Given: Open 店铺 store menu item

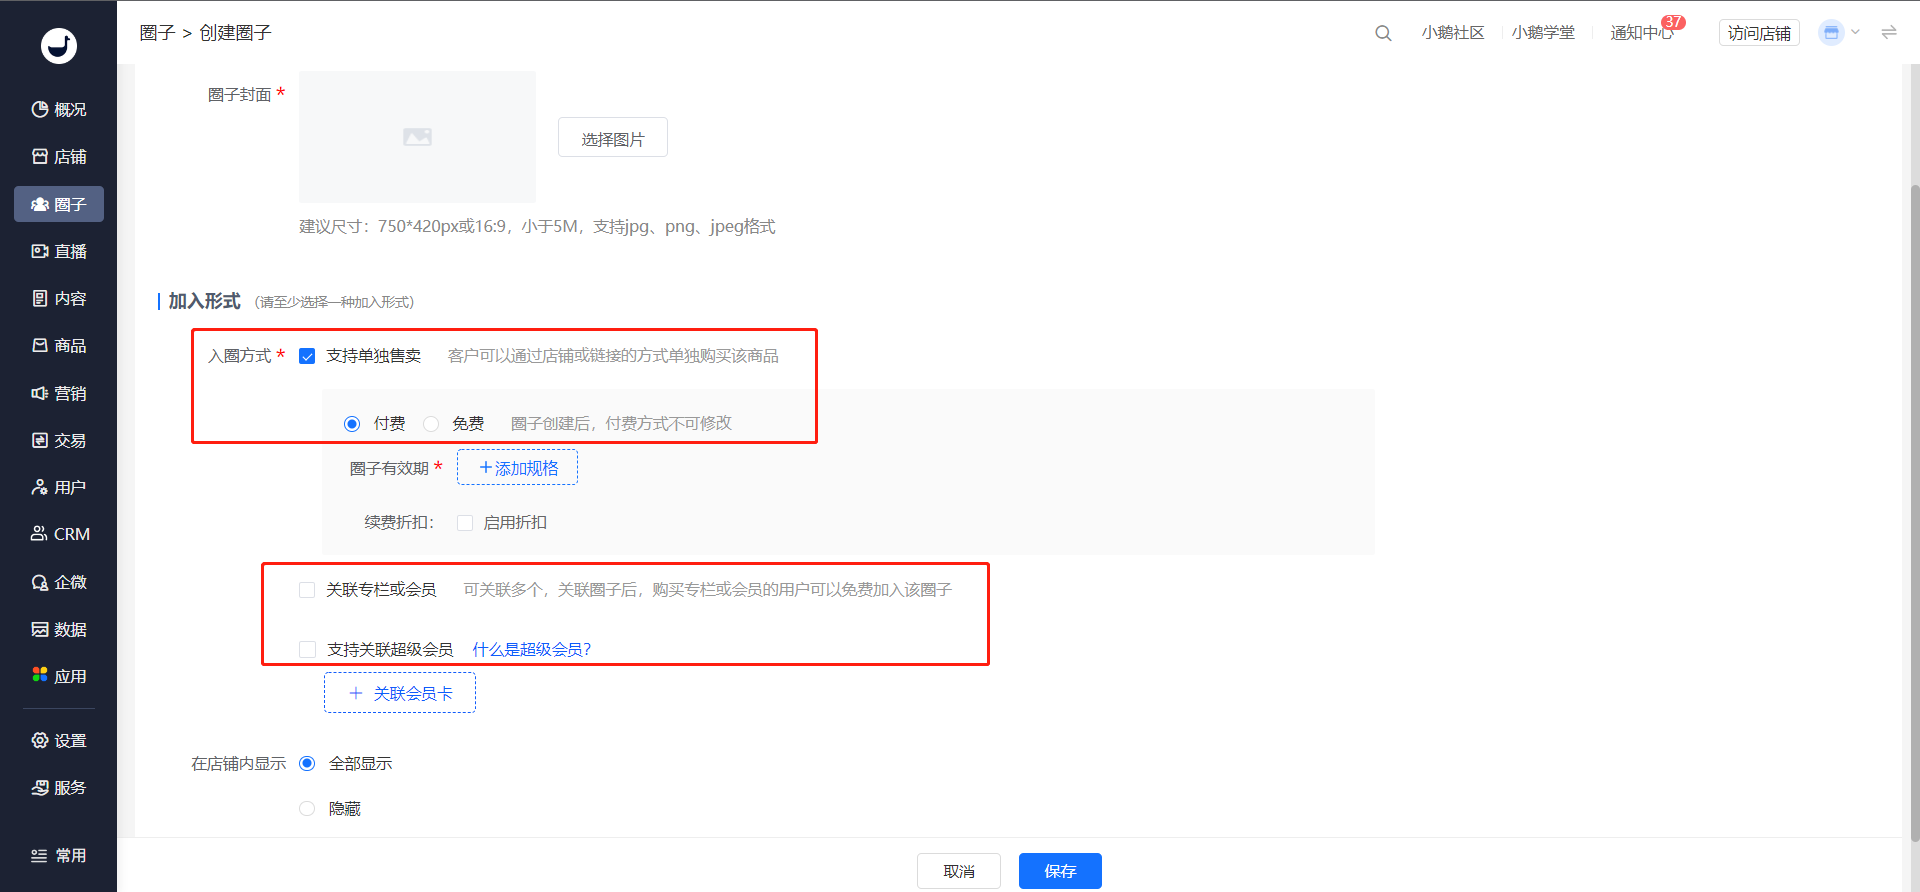Looking at the screenshot, I should point(59,156).
